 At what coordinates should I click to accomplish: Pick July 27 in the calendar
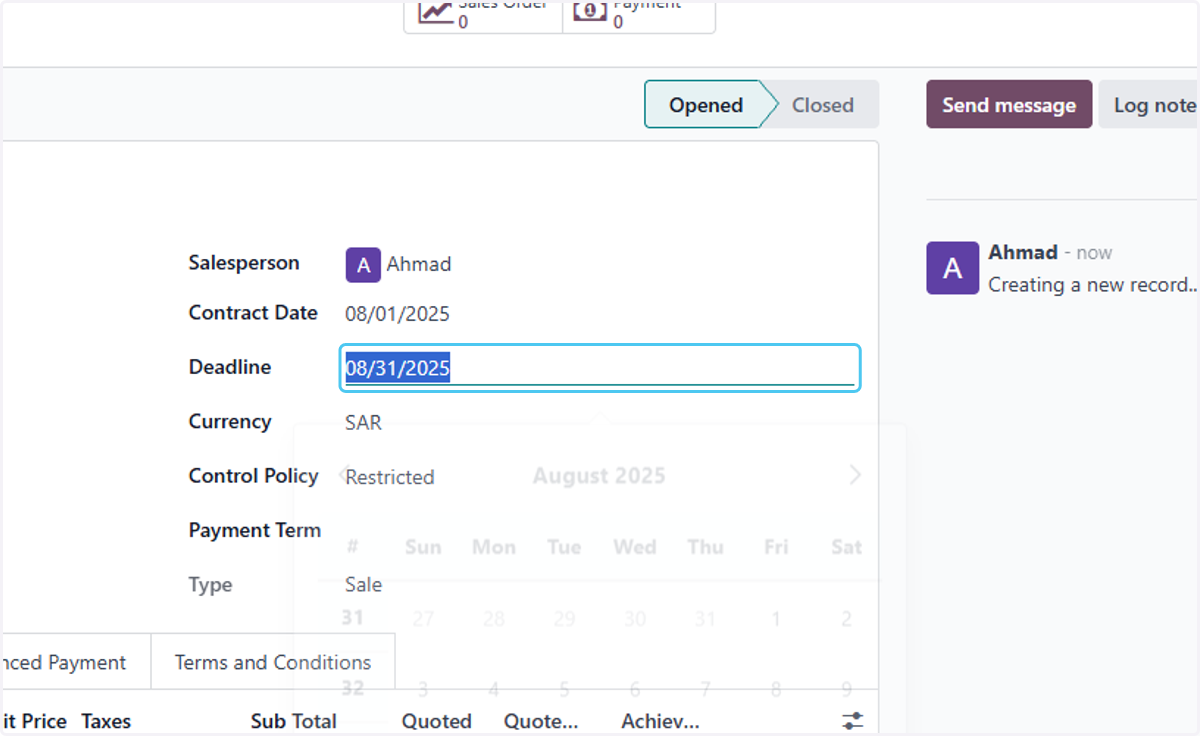[423, 619]
